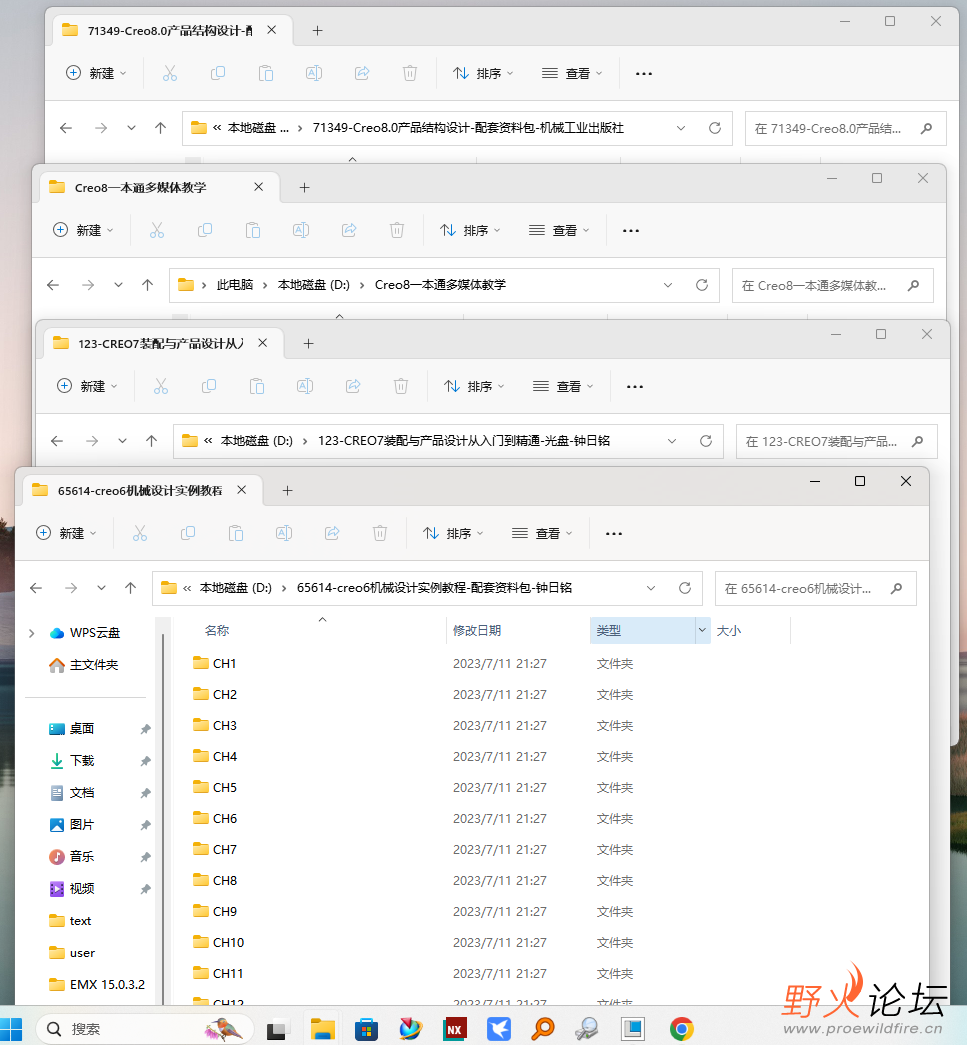
Task: Close the 65614-creo6机械设计实例教程 tab
Action: [242, 490]
